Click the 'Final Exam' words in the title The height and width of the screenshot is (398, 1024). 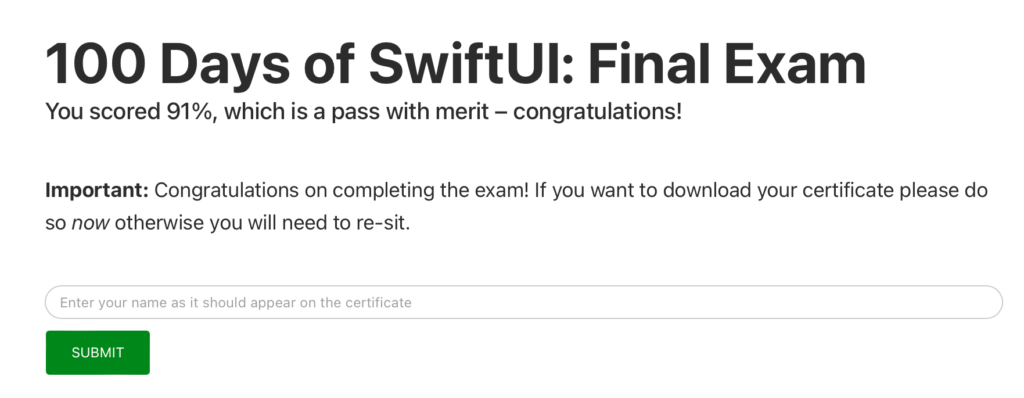(x=727, y=64)
